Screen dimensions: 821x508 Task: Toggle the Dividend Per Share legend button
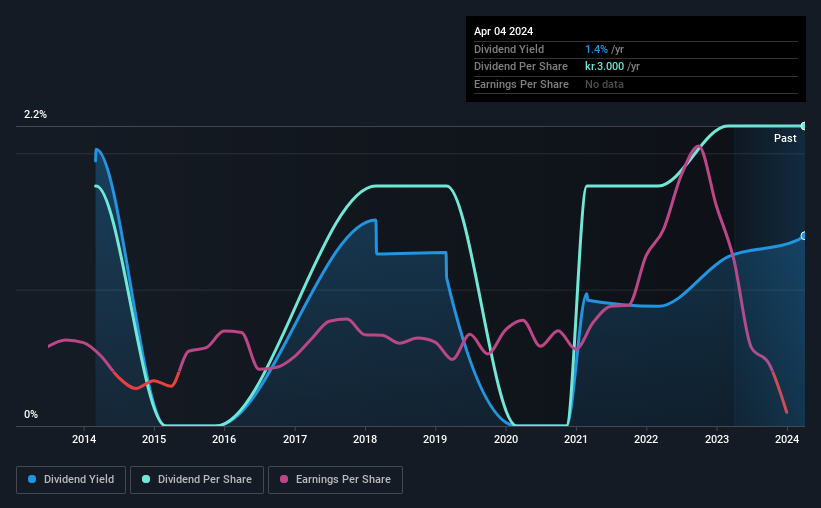(x=197, y=480)
